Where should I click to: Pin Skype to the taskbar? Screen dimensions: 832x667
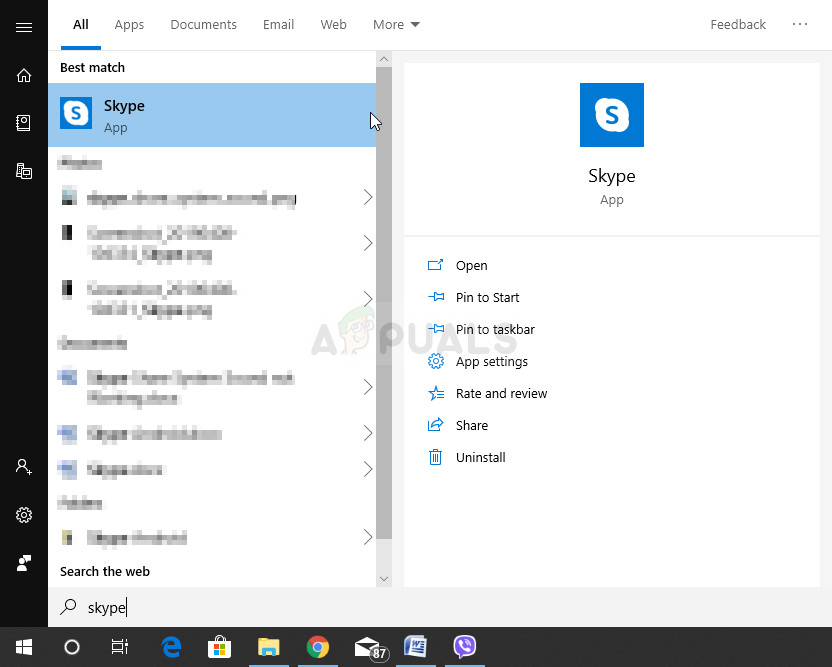(494, 329)
